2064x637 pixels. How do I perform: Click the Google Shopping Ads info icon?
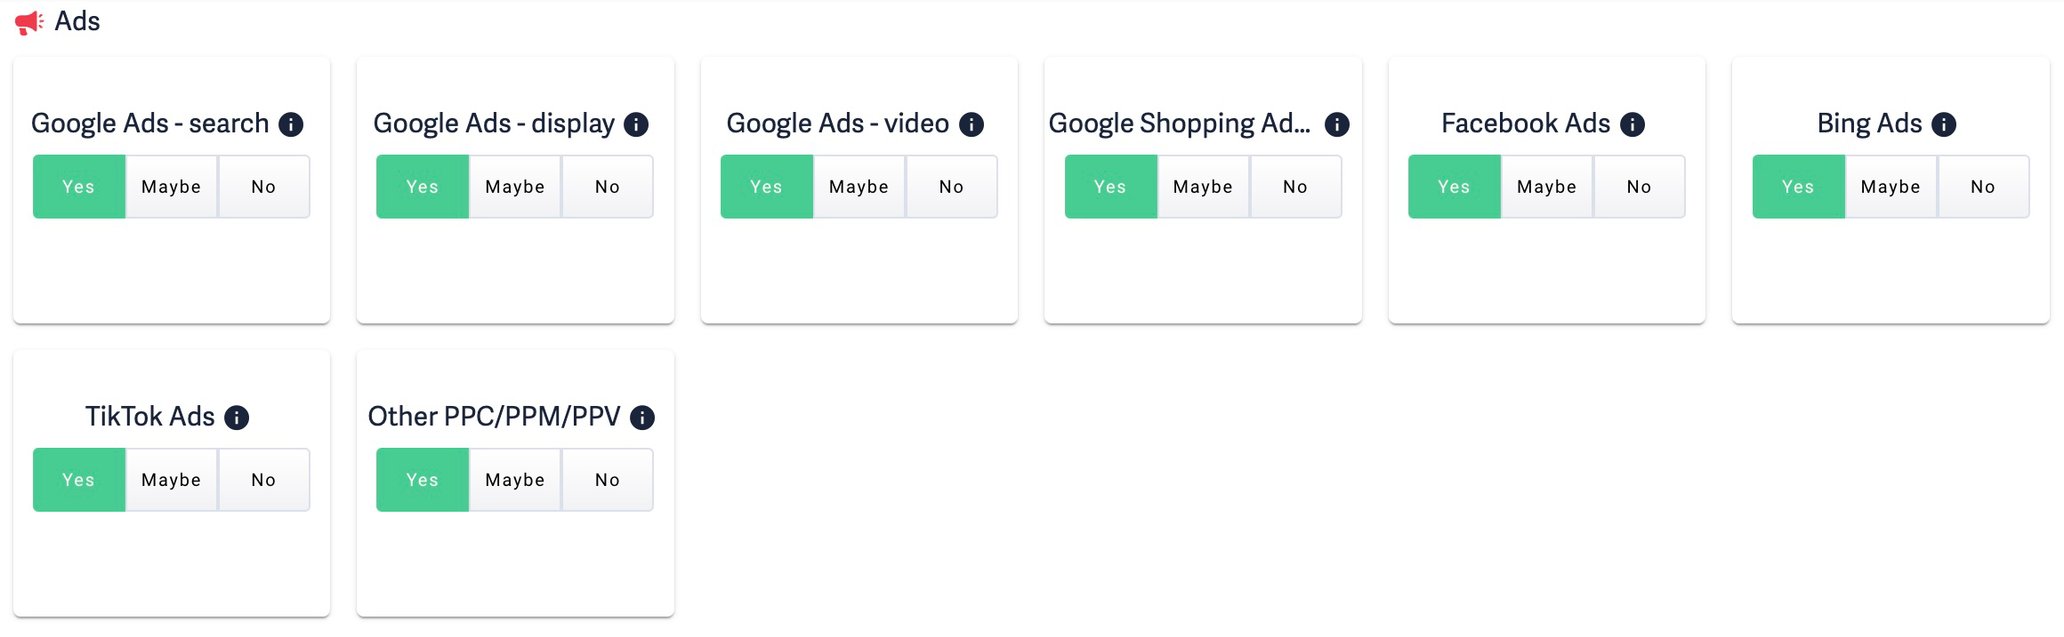click(x=1337, y=124)
